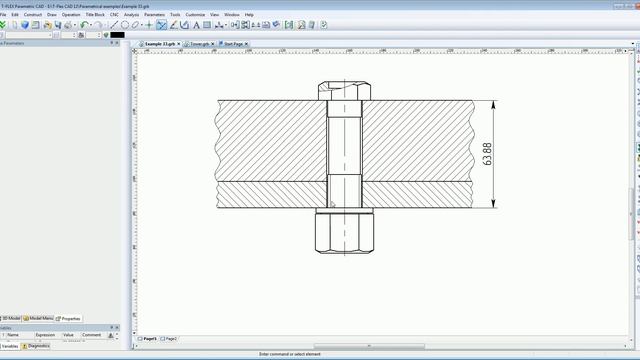Open the Parameters menu
The image size is (640, 360).
pyautogui.click(x=154, y=15)
